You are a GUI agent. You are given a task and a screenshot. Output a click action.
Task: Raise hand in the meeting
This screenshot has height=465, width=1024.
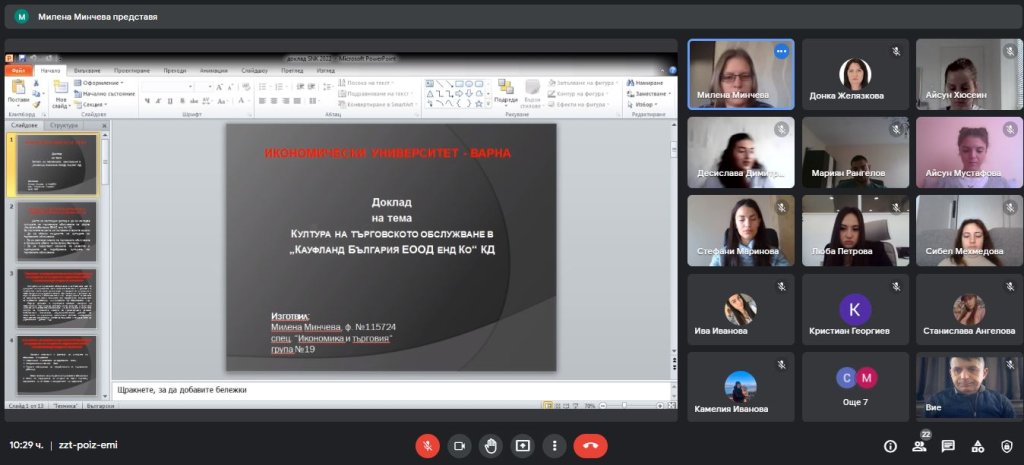[x=491, y=446]
